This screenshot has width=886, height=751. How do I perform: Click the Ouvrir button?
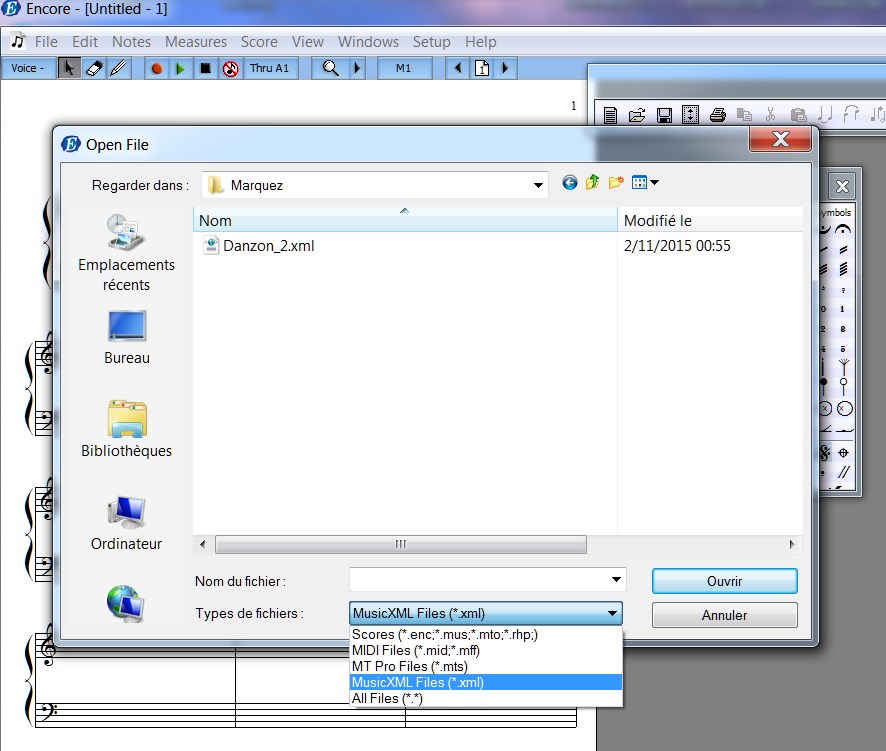tap(724, 581)
